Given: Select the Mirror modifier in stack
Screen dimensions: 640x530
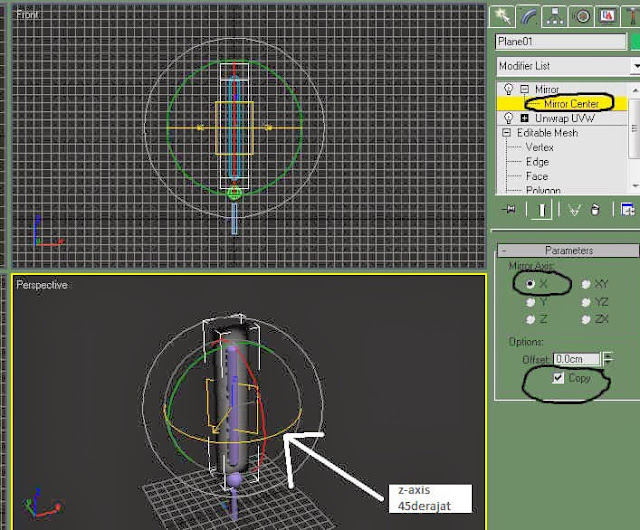Looking at the screenshot, I should click(x=547, y=89).
